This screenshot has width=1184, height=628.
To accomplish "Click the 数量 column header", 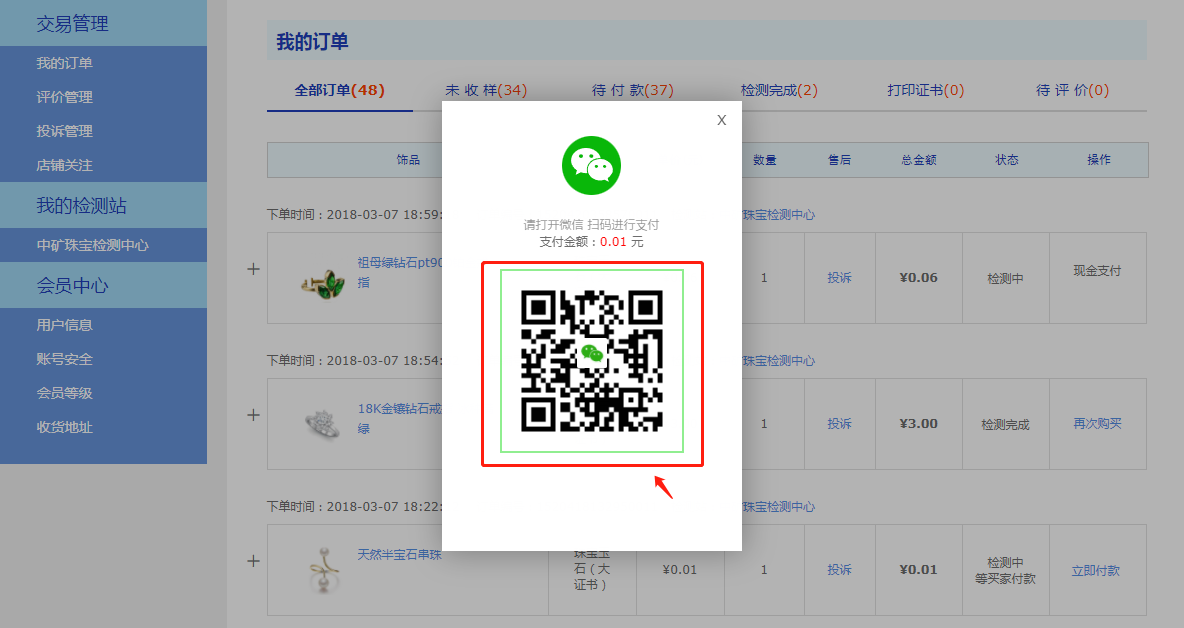I will [x=764, y=160].
